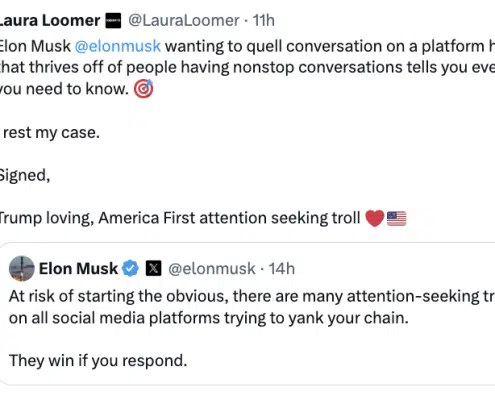Open Laura Loomer's profile from display name
The height and width of the screenshot is (400, 495).
tap(50, 21)
